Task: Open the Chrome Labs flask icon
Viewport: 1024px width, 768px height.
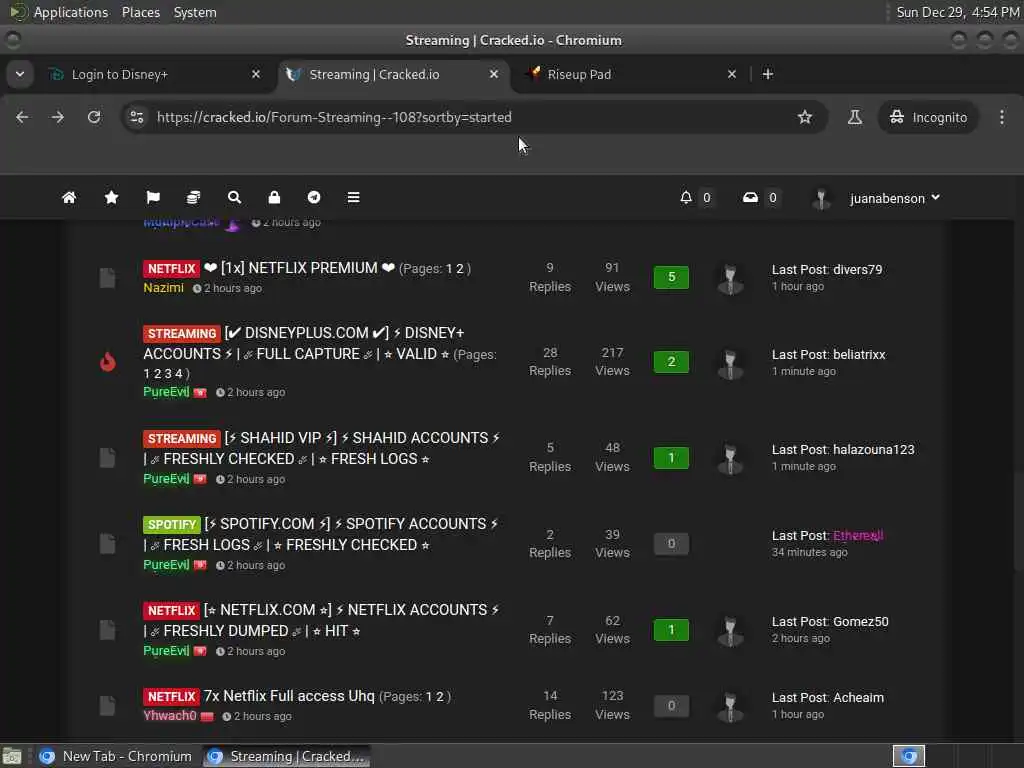Action: (854, 117)
